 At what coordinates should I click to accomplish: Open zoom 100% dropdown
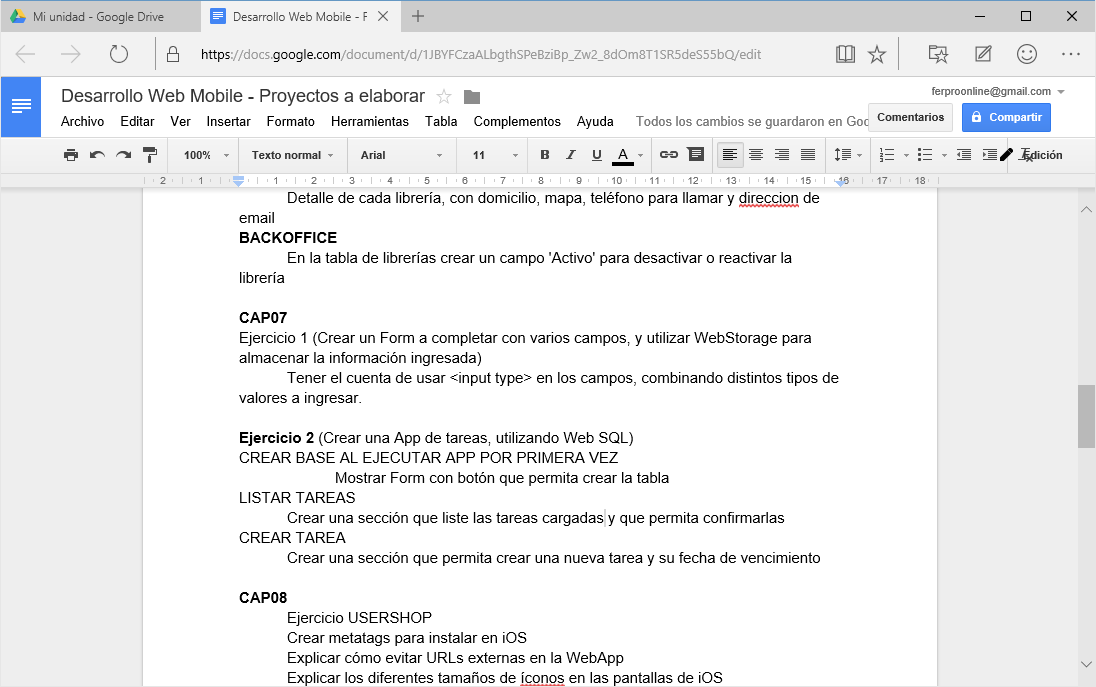[x=206, y=155]
